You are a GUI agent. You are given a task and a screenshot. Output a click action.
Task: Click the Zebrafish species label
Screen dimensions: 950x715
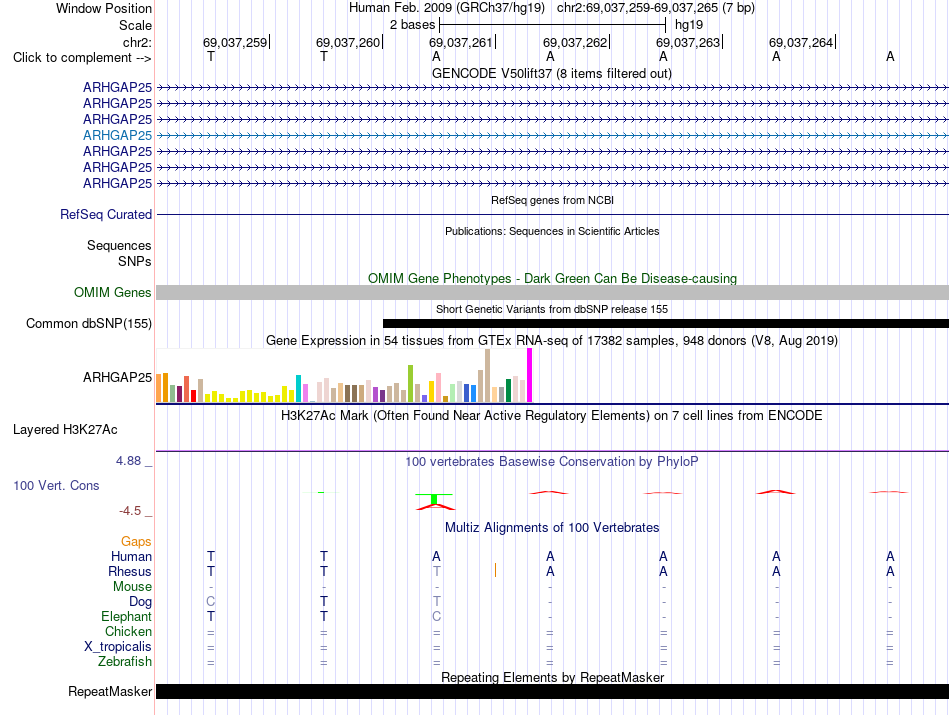click(x=125, y=662)
